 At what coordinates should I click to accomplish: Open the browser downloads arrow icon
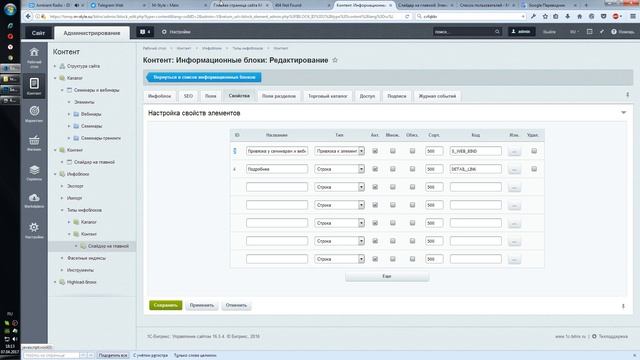click(x=568, y=16)
